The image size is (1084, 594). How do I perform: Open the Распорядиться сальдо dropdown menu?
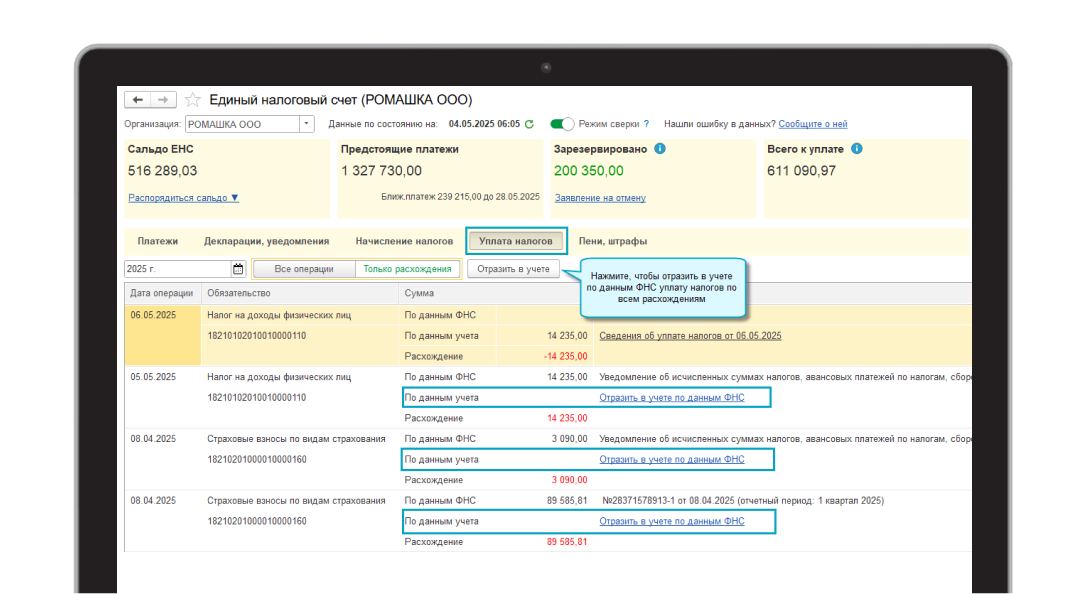(184, 198)
